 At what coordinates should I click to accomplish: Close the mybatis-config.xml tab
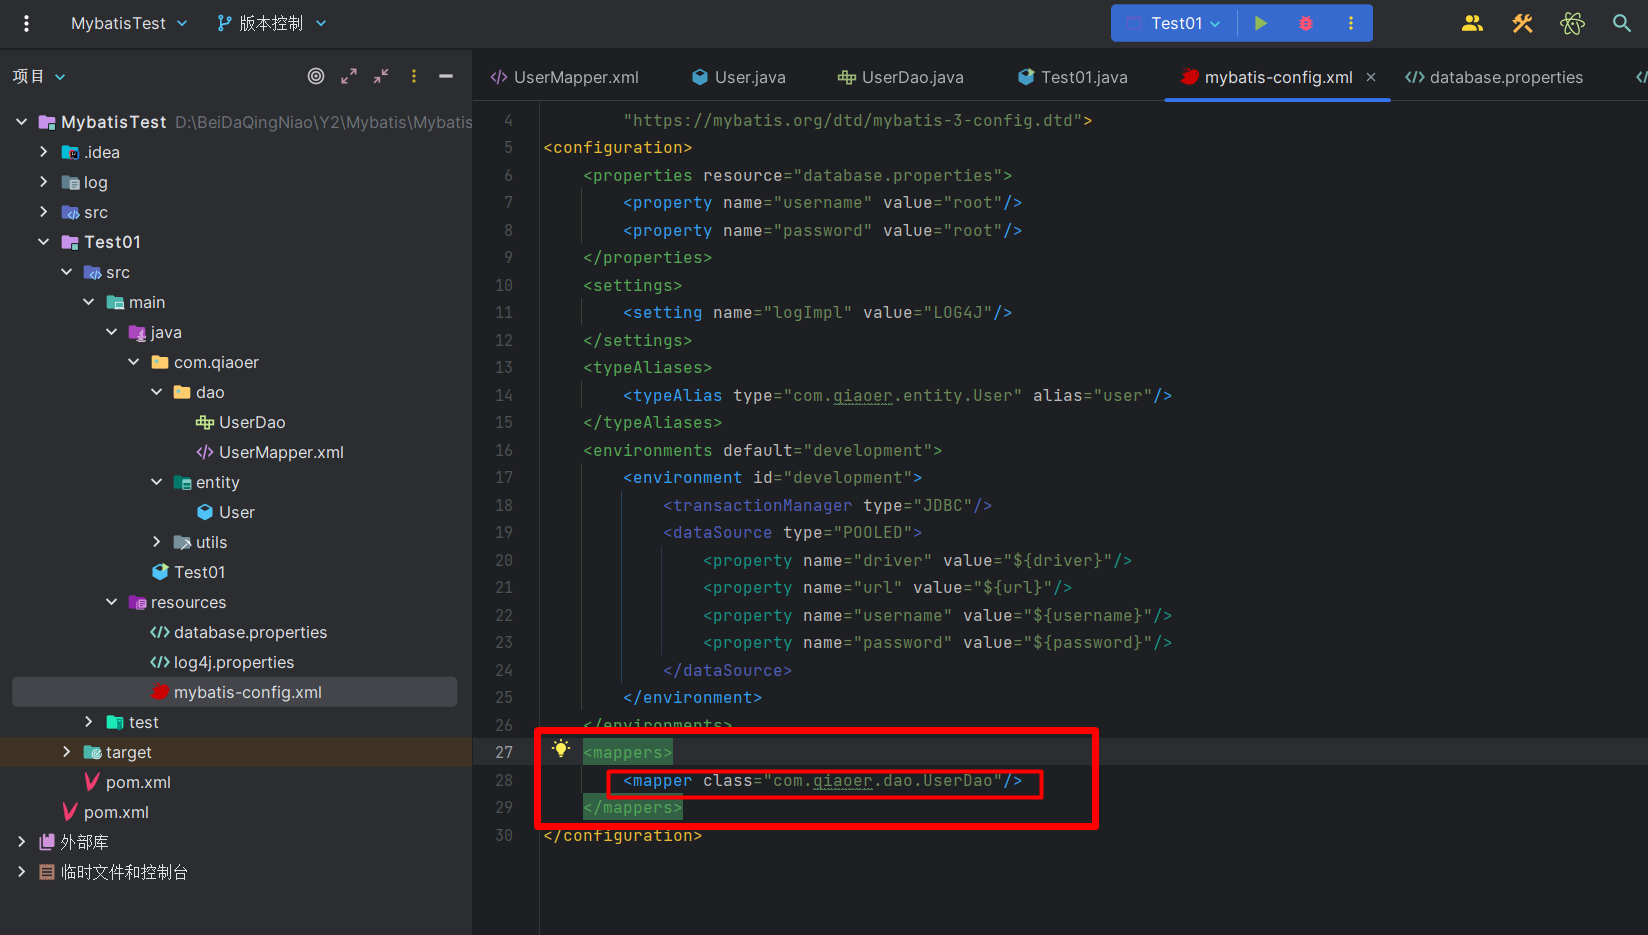click(x=1371, y=77)
